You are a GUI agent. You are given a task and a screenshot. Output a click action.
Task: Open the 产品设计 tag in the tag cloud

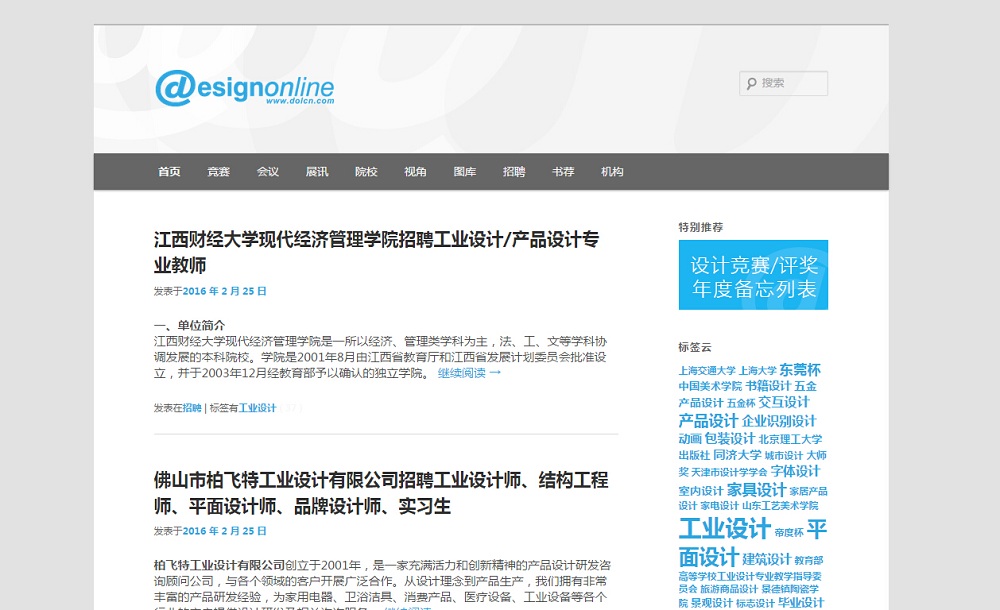[708, 420]
